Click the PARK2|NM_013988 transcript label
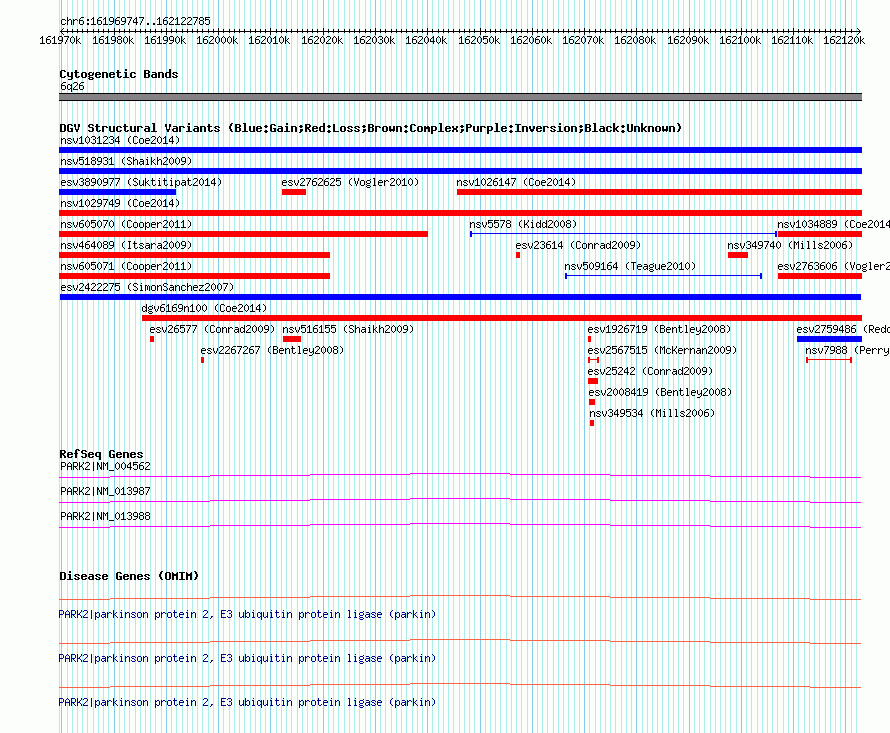This screenshot has height=733, width=890. [105, 517]
